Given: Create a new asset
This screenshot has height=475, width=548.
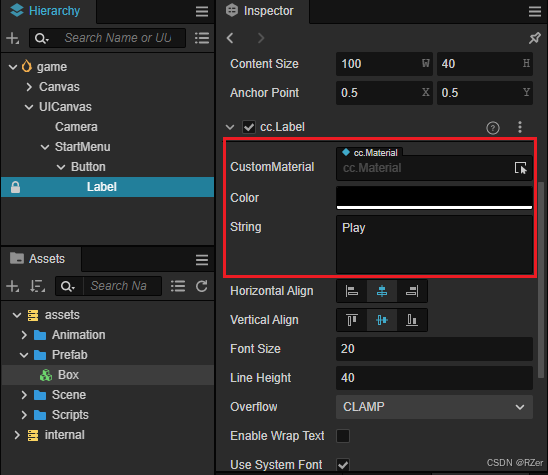Looking at the screenshot, I should pos(13,286).
